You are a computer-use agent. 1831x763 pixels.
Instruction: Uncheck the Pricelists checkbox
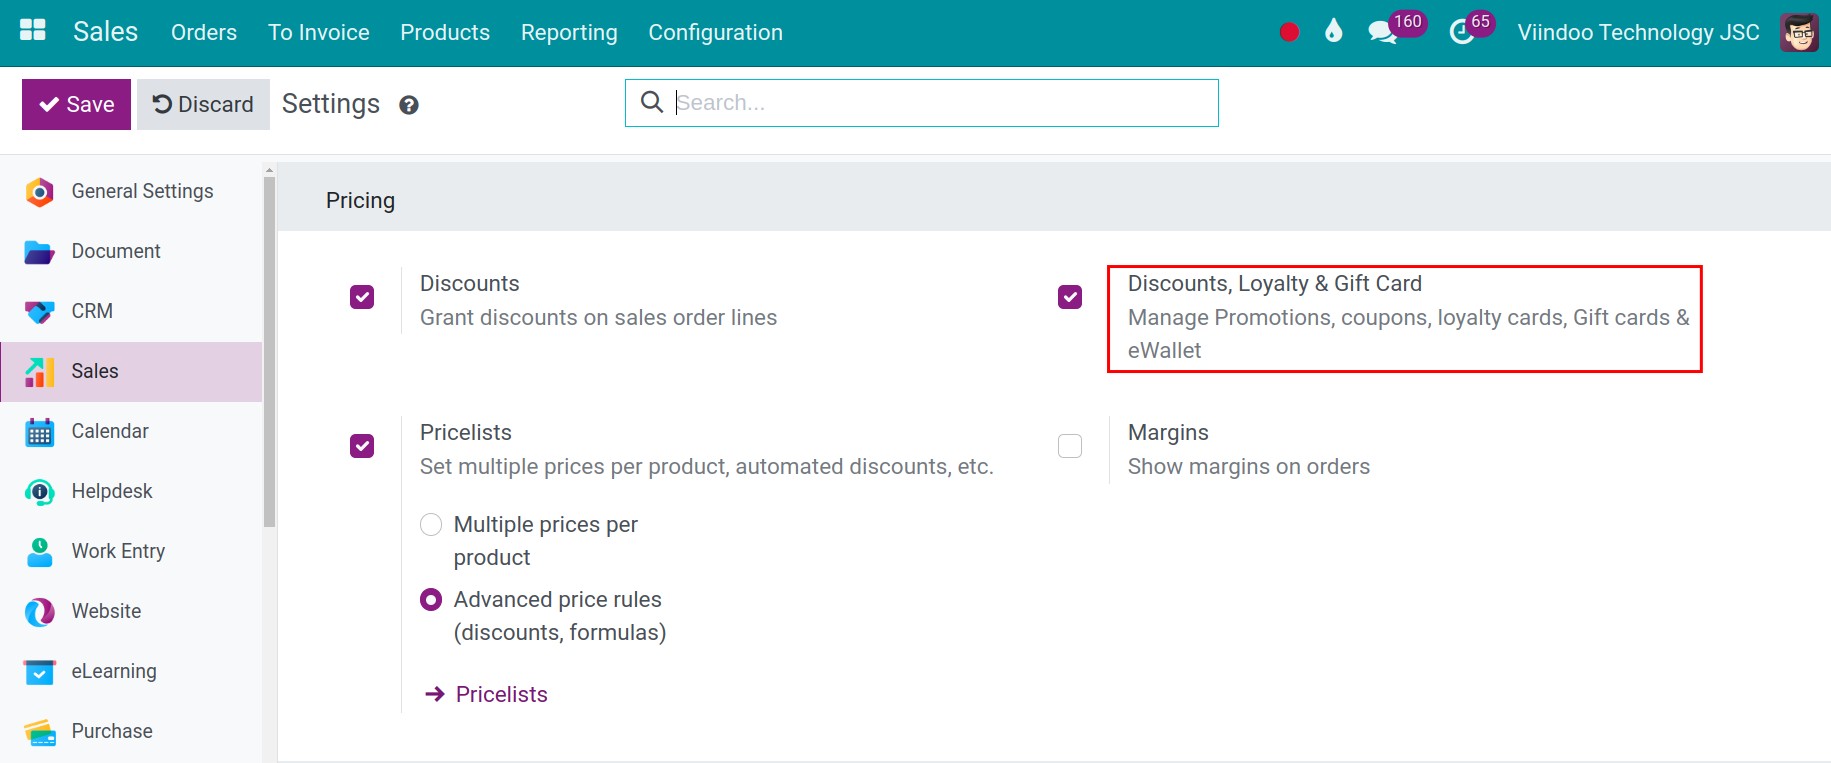[362, 446]
